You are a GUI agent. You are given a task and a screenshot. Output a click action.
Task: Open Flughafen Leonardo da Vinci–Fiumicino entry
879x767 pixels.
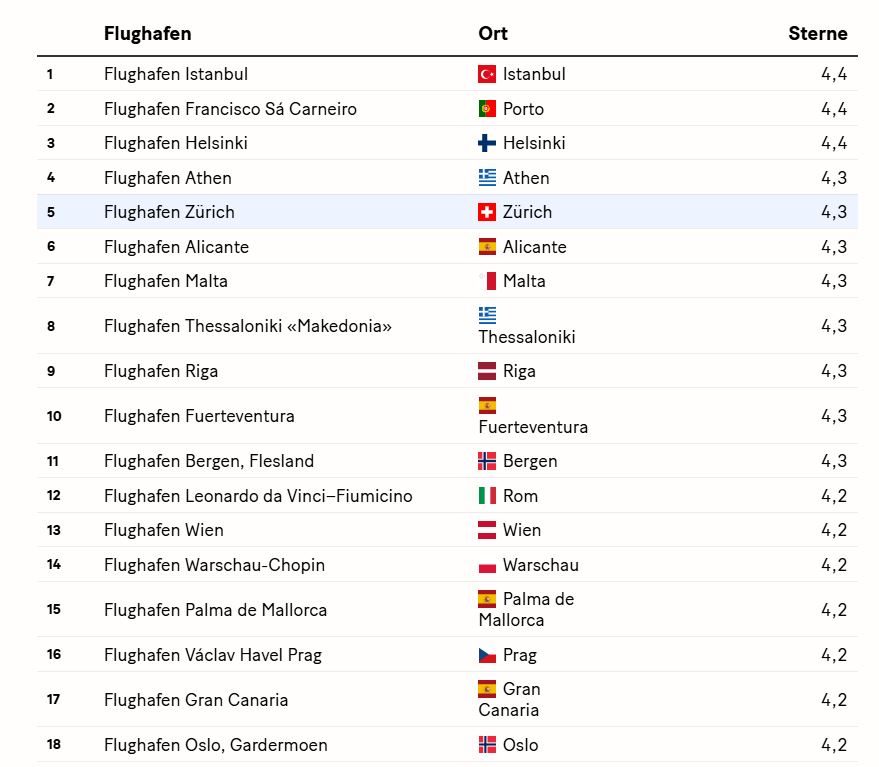258,496
